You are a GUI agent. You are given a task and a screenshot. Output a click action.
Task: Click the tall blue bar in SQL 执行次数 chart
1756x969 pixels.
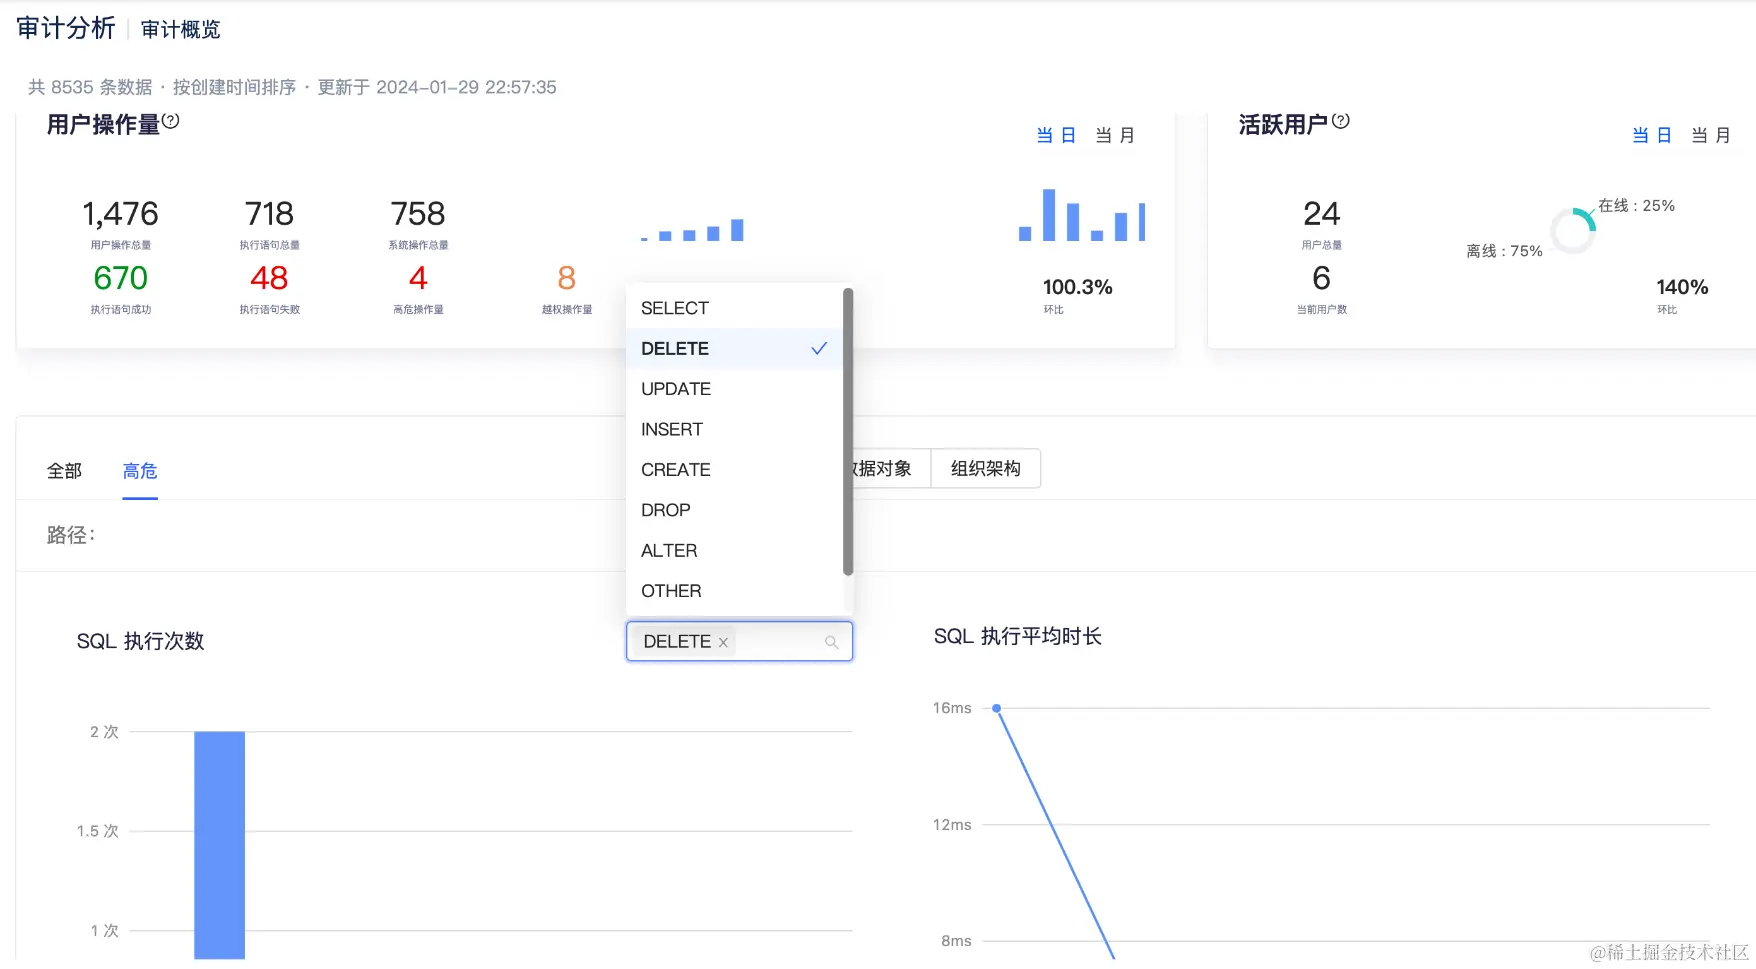click(219, 845)
